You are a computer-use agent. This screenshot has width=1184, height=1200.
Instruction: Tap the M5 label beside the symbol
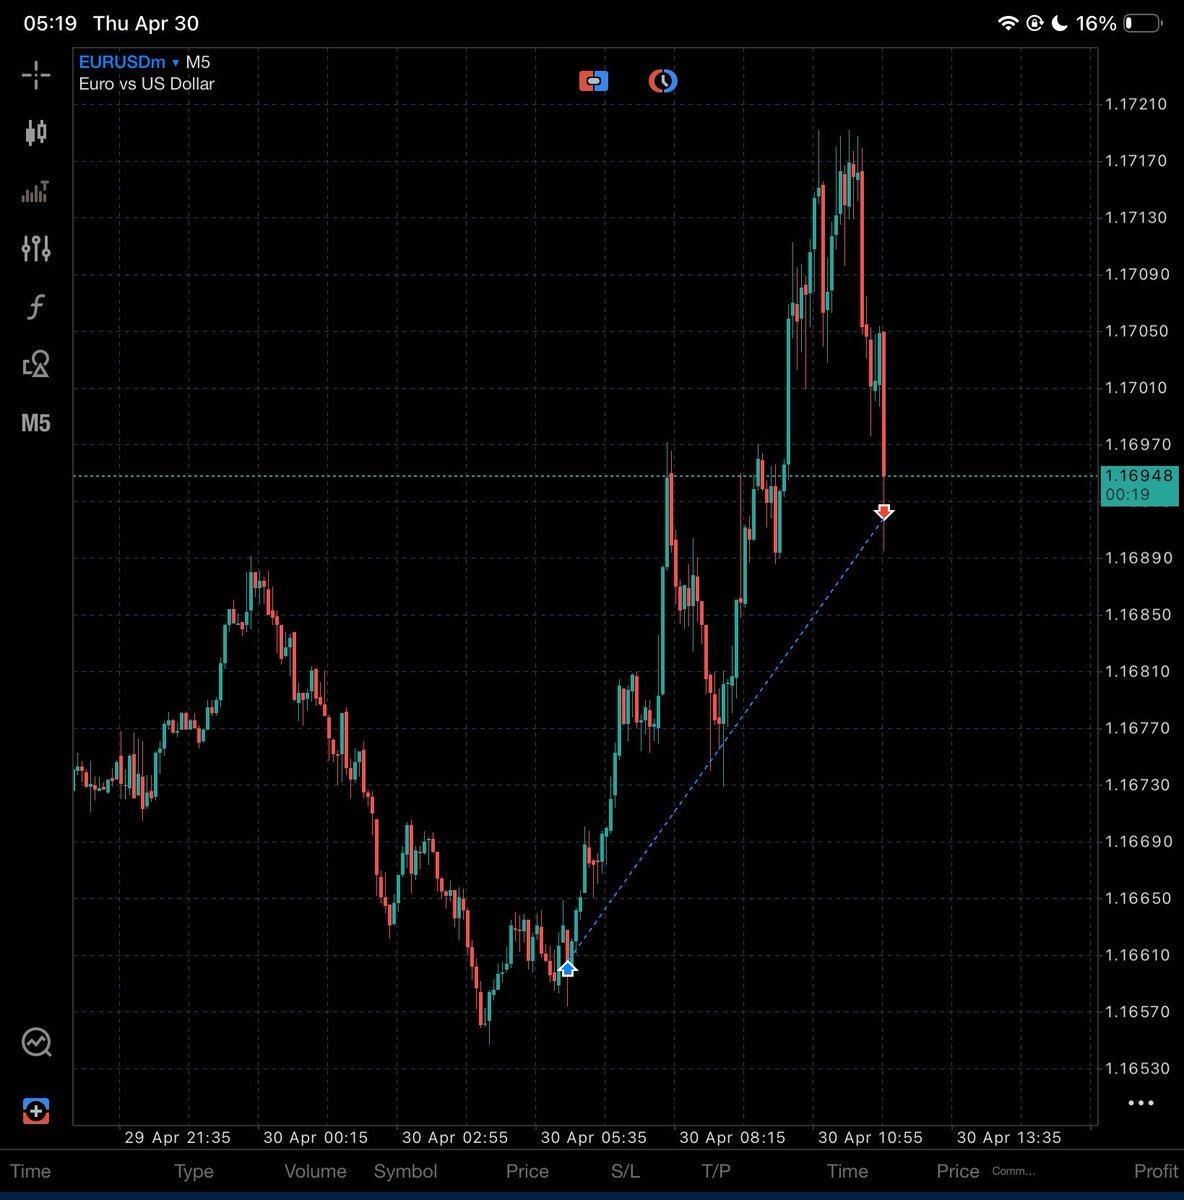point(198,62)
